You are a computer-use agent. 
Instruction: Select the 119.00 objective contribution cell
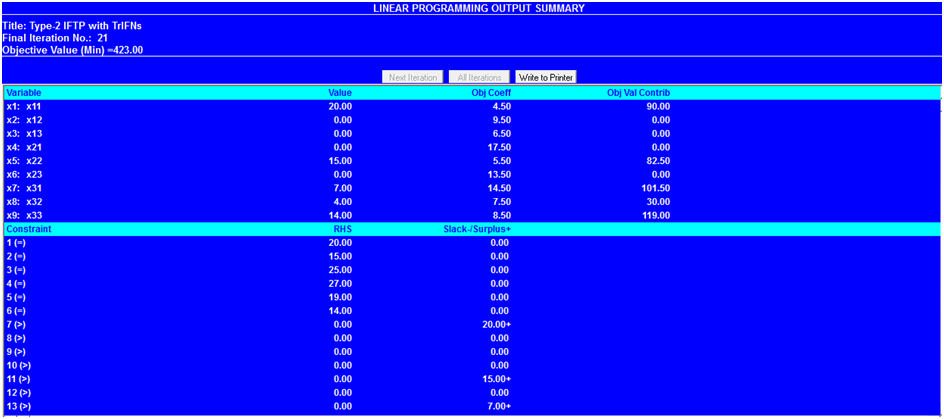(655, 215)
